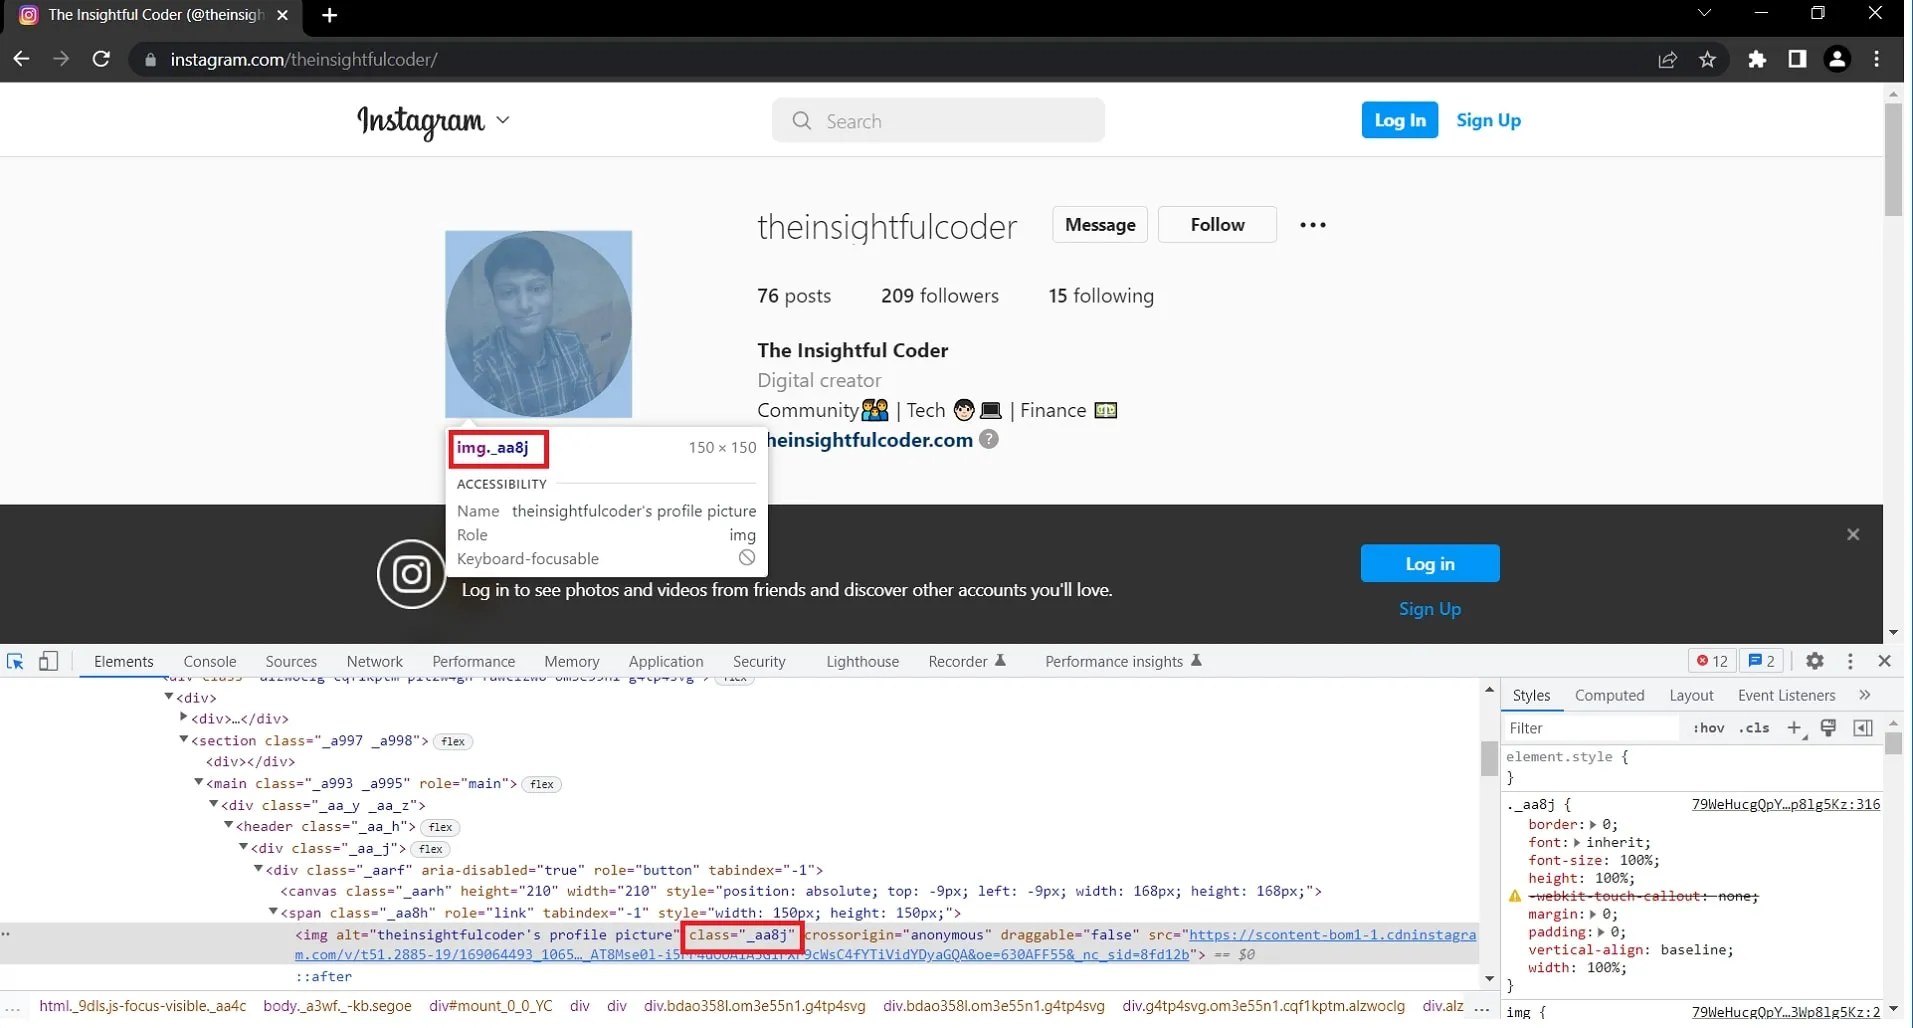Click the share icon in the toolbar

(x=1667, y=60)
